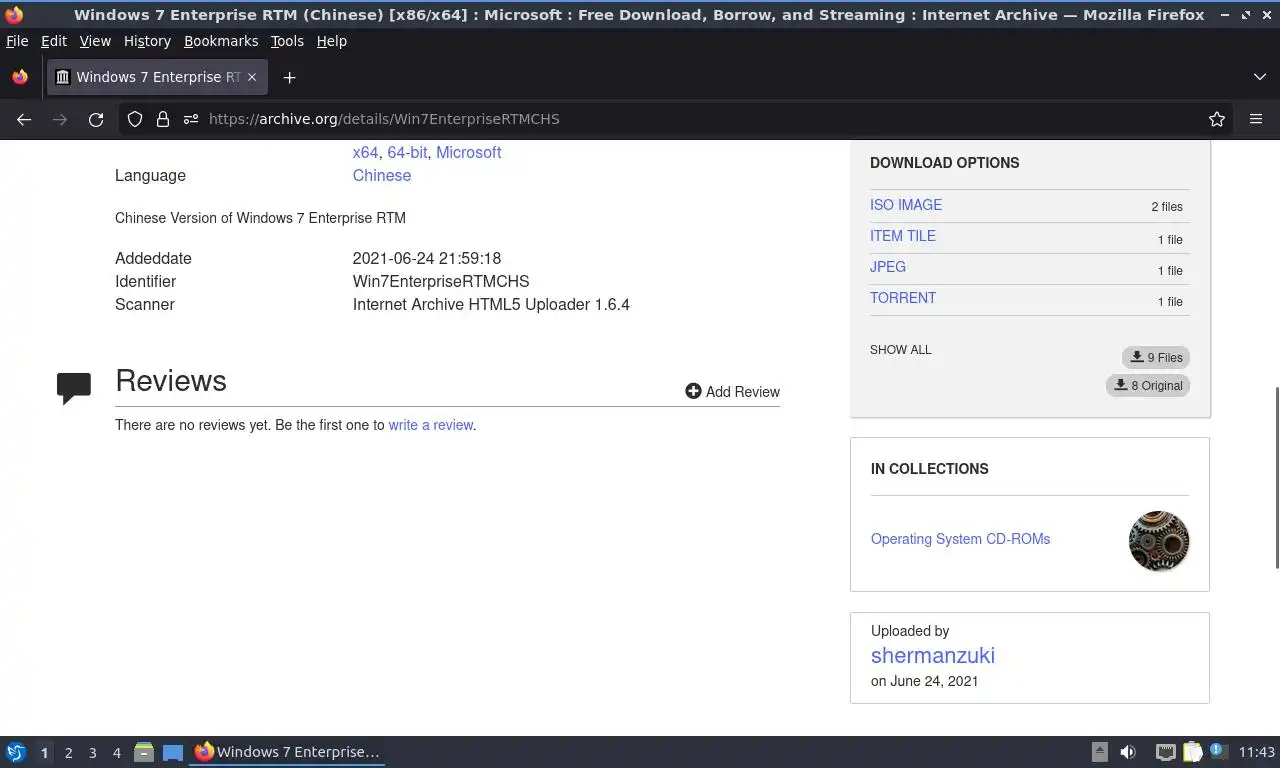Open the site permissions icon
This screenshot has width=1280, height=768.
[x=191, y=119]
